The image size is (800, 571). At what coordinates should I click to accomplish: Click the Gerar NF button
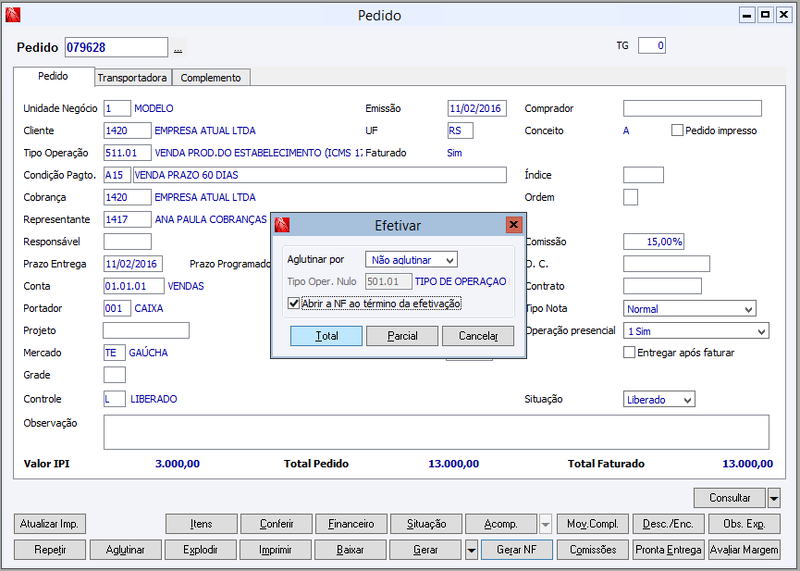(517, 550)
